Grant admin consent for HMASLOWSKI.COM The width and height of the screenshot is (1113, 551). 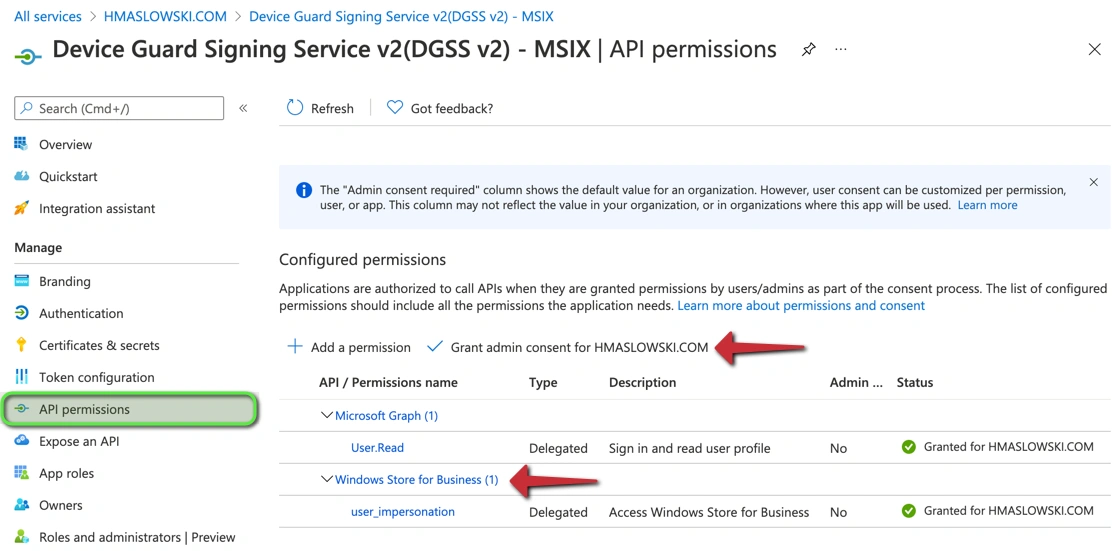568,347
